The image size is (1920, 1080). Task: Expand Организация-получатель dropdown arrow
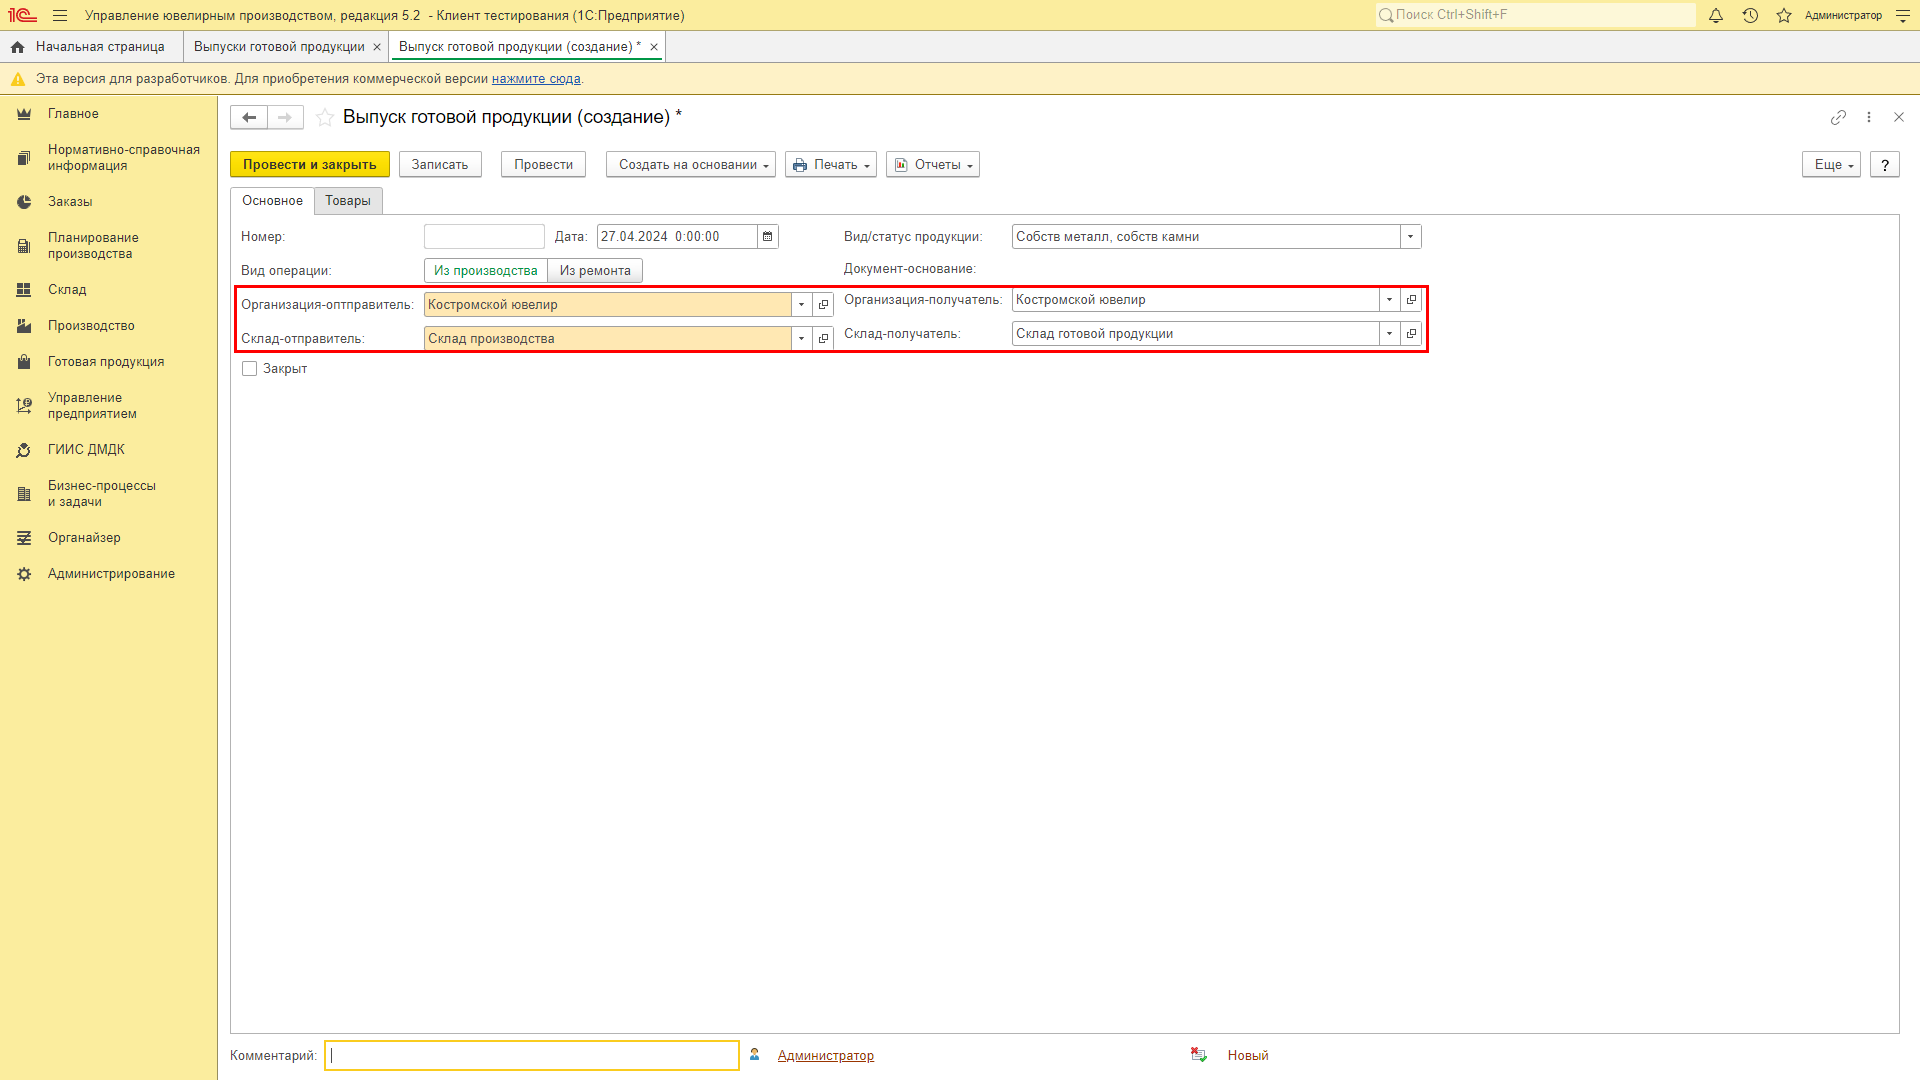tap(1389, 300)
